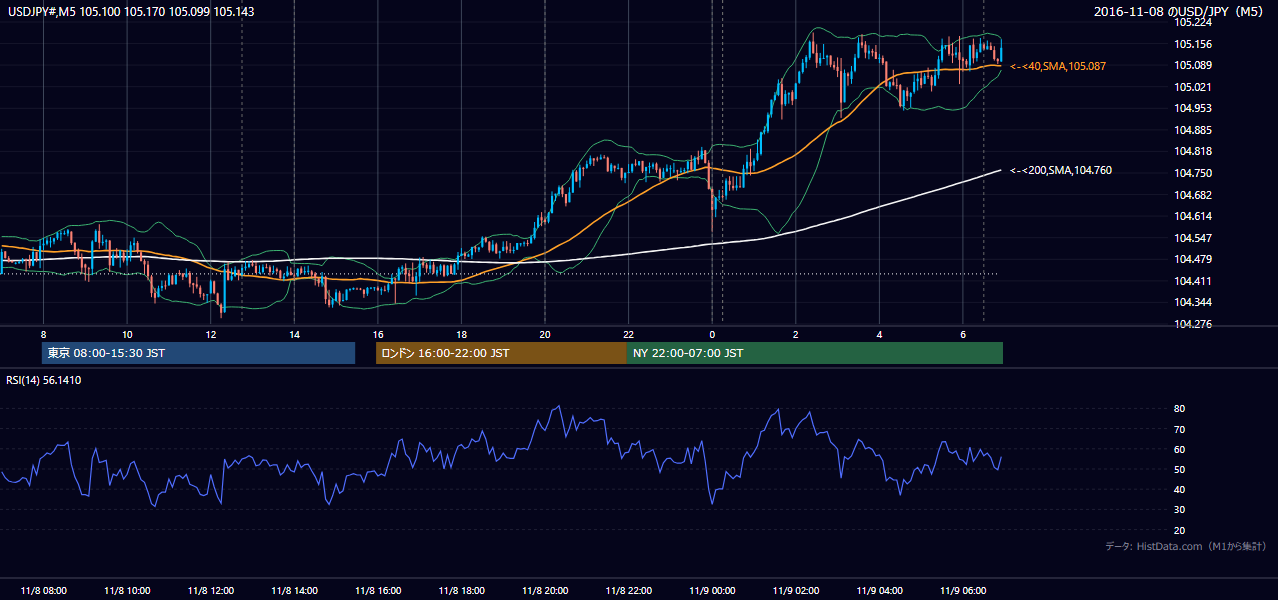Click hour tick 14 under the price chart
The image size is (1278, 600).
point(294,333)
